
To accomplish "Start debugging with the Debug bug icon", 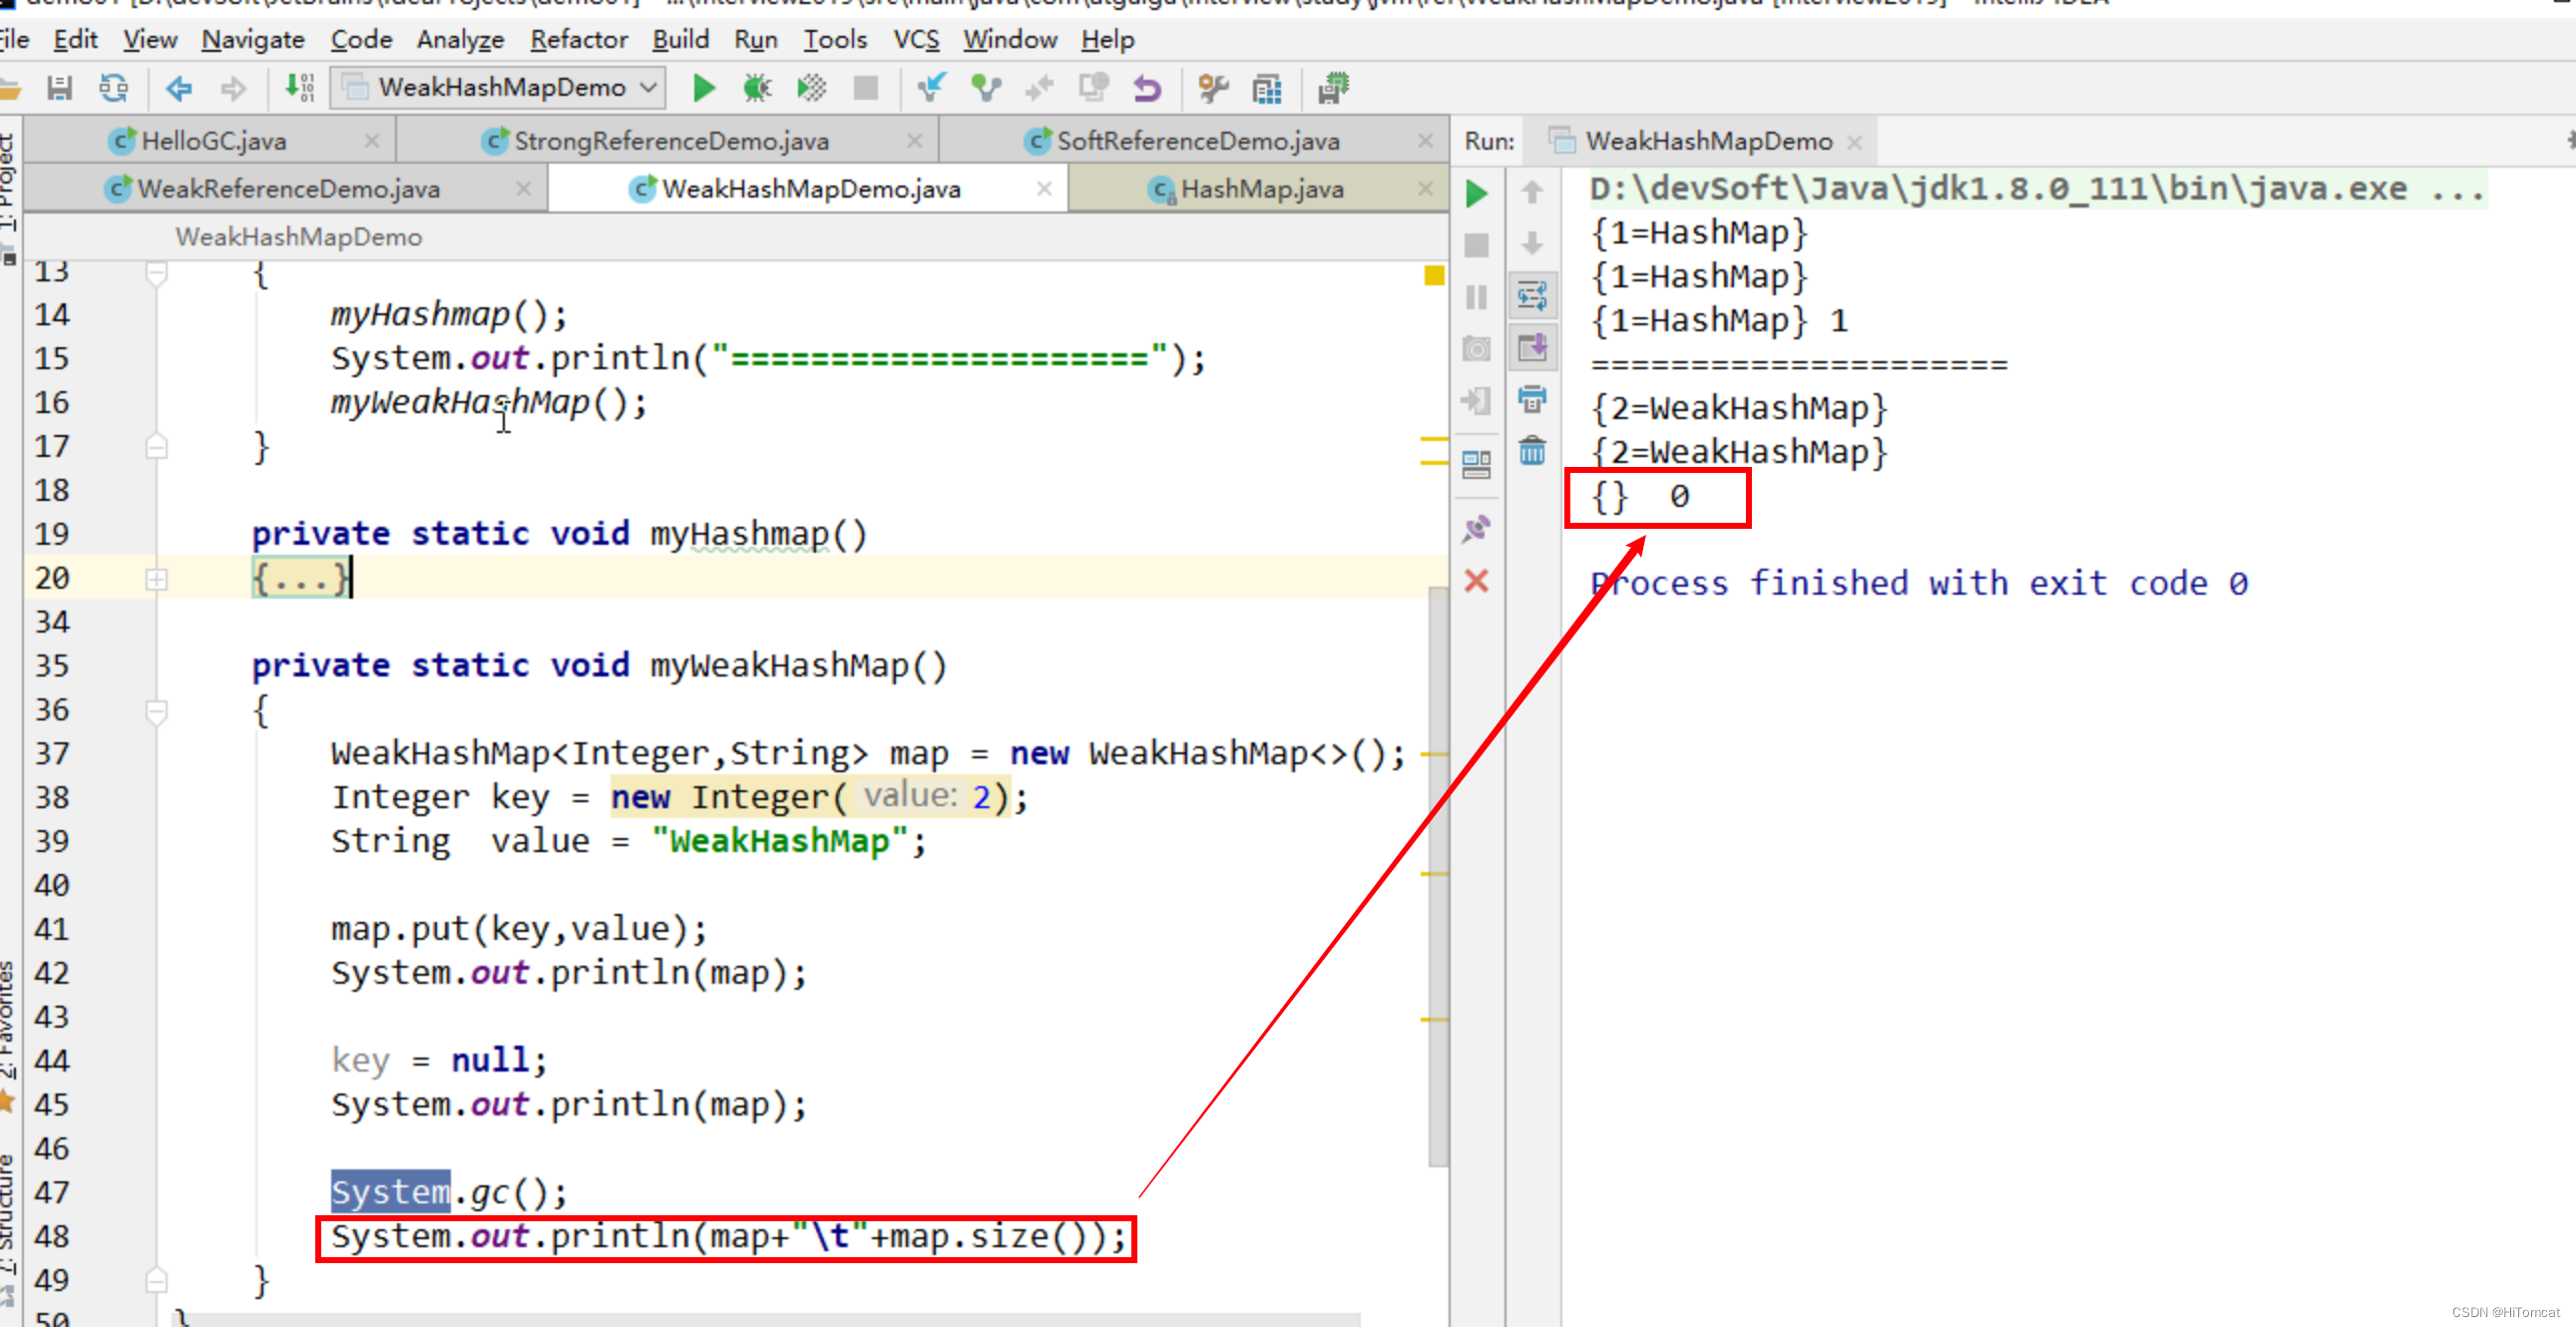I will point(757,88).
